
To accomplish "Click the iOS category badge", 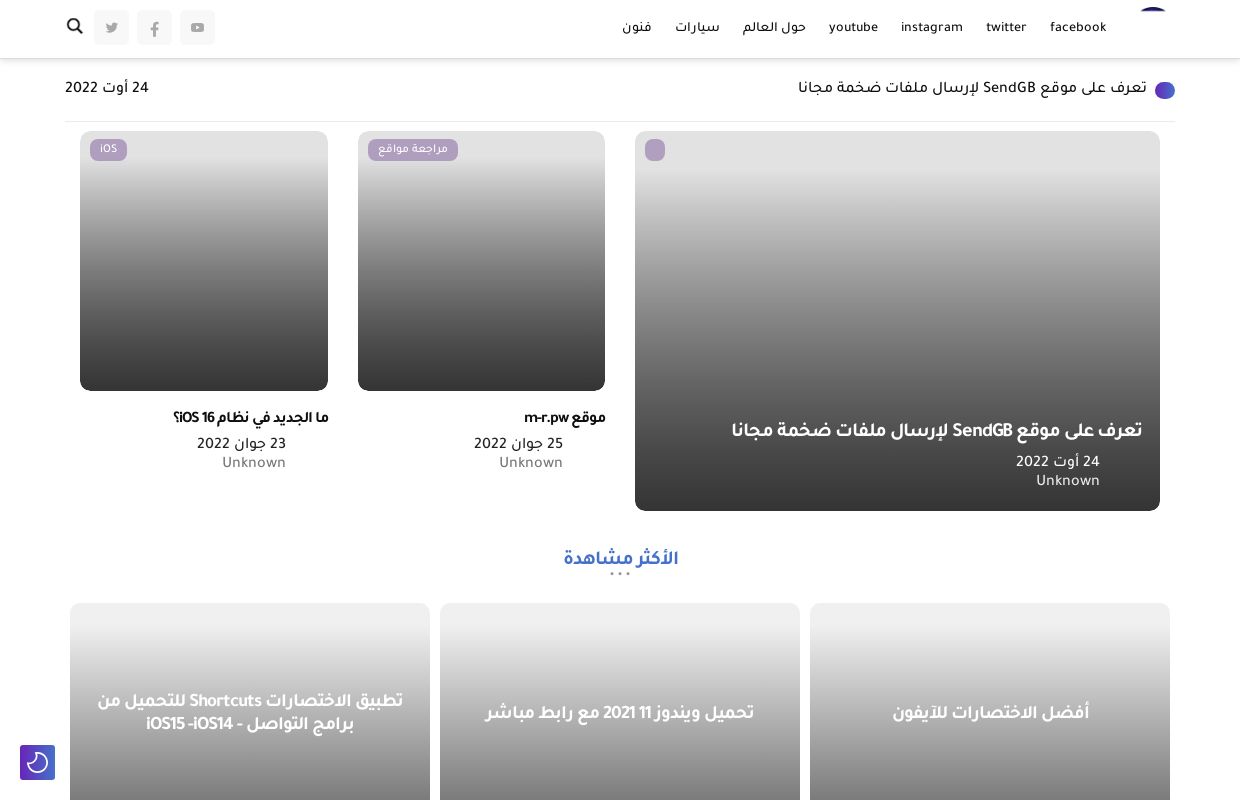I will 108,150.
